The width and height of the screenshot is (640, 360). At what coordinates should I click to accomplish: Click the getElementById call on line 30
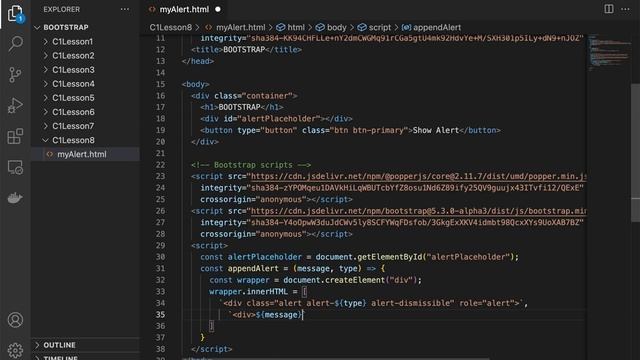[390, 257]
